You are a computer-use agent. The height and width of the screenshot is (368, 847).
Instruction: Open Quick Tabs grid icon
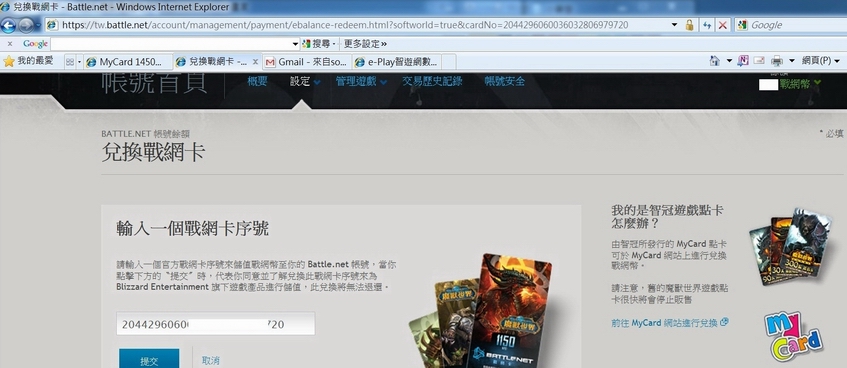pyautogui.click(x=70, y=62)
